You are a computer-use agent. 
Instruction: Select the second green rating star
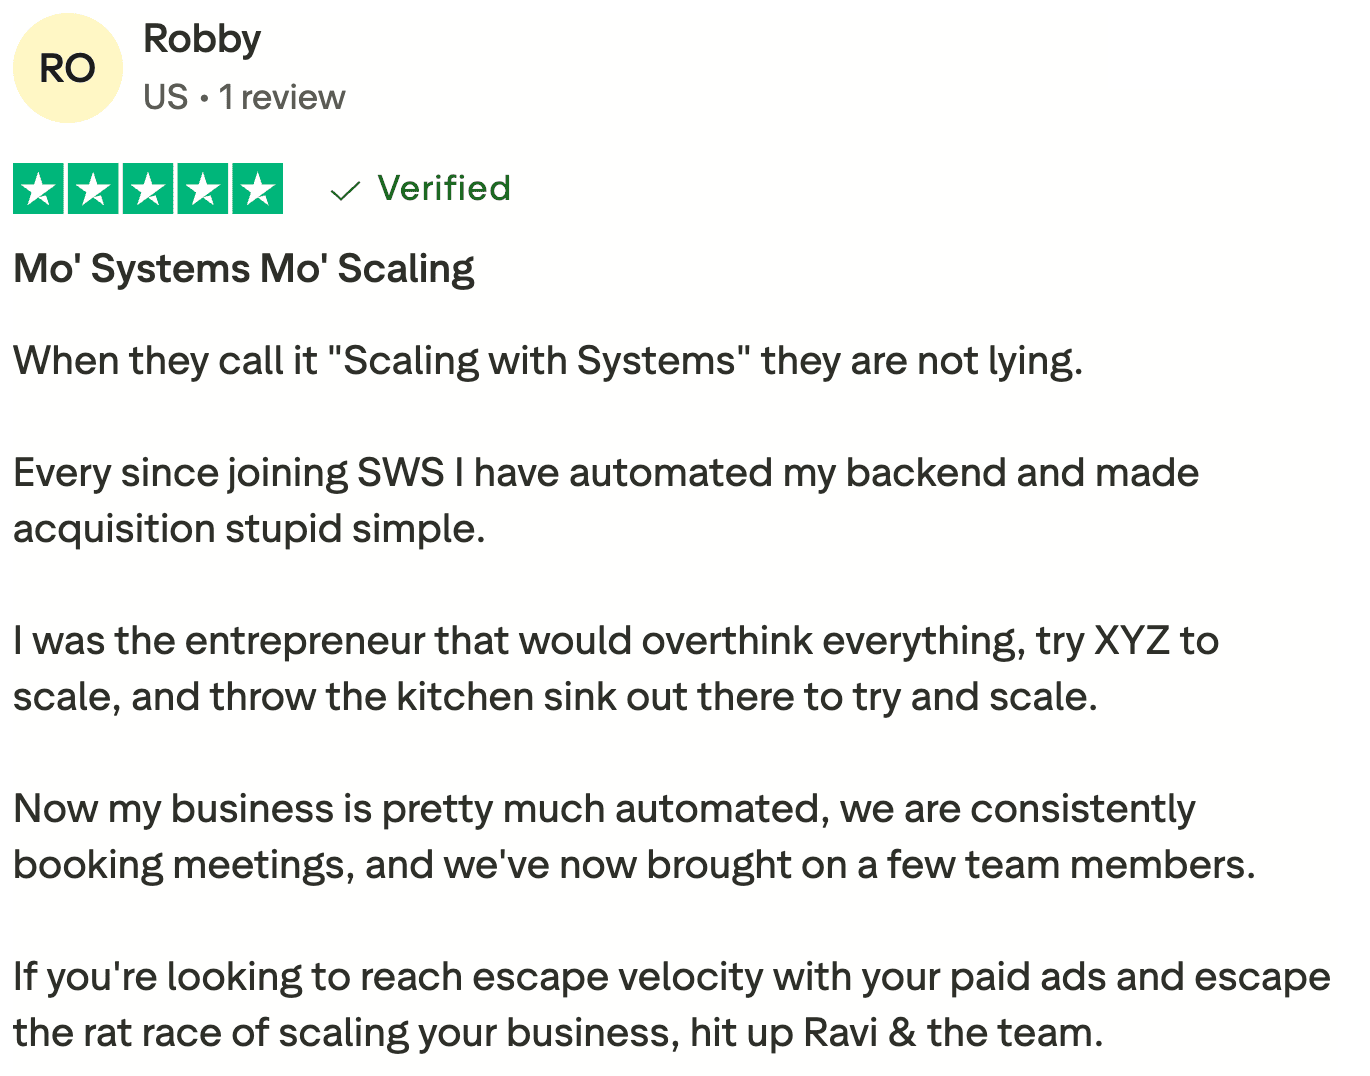(93, 188)
